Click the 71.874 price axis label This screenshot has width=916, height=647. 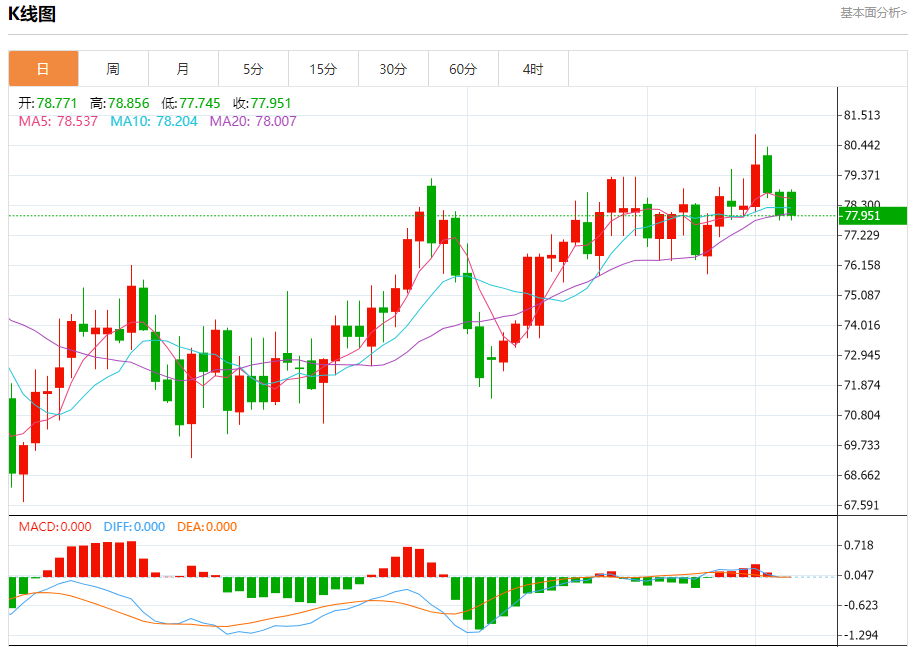tap(862, 385)
